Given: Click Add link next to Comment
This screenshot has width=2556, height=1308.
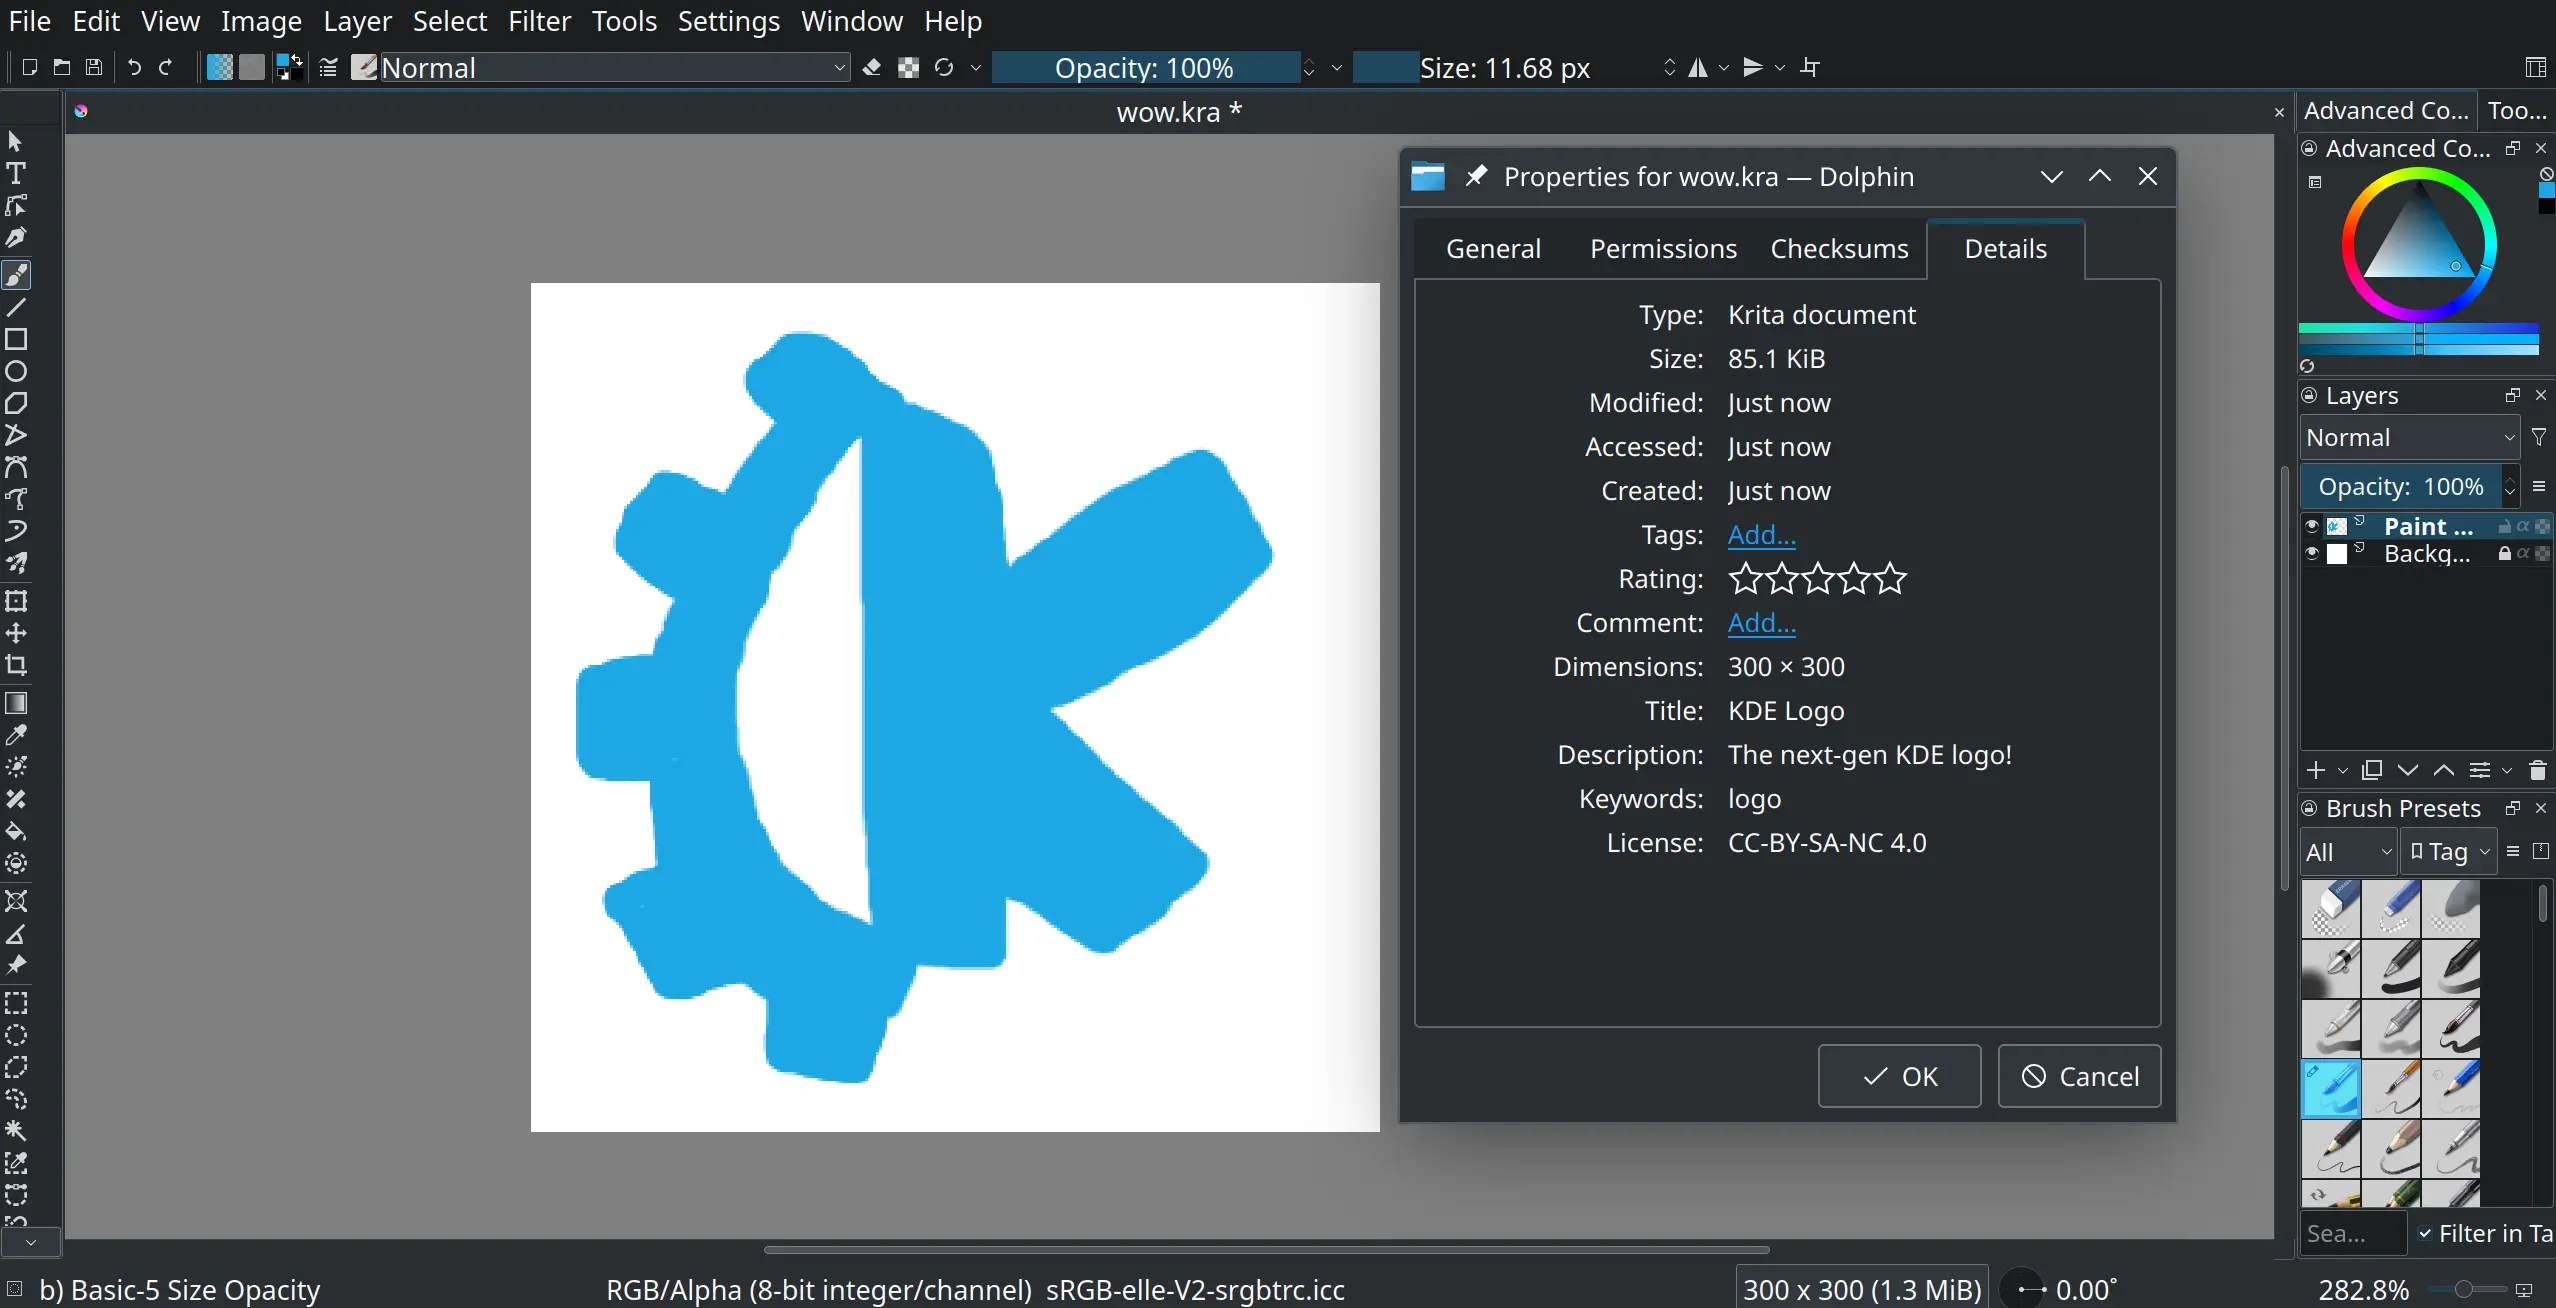Looking at the screenshot, I should pos(1761,623).
